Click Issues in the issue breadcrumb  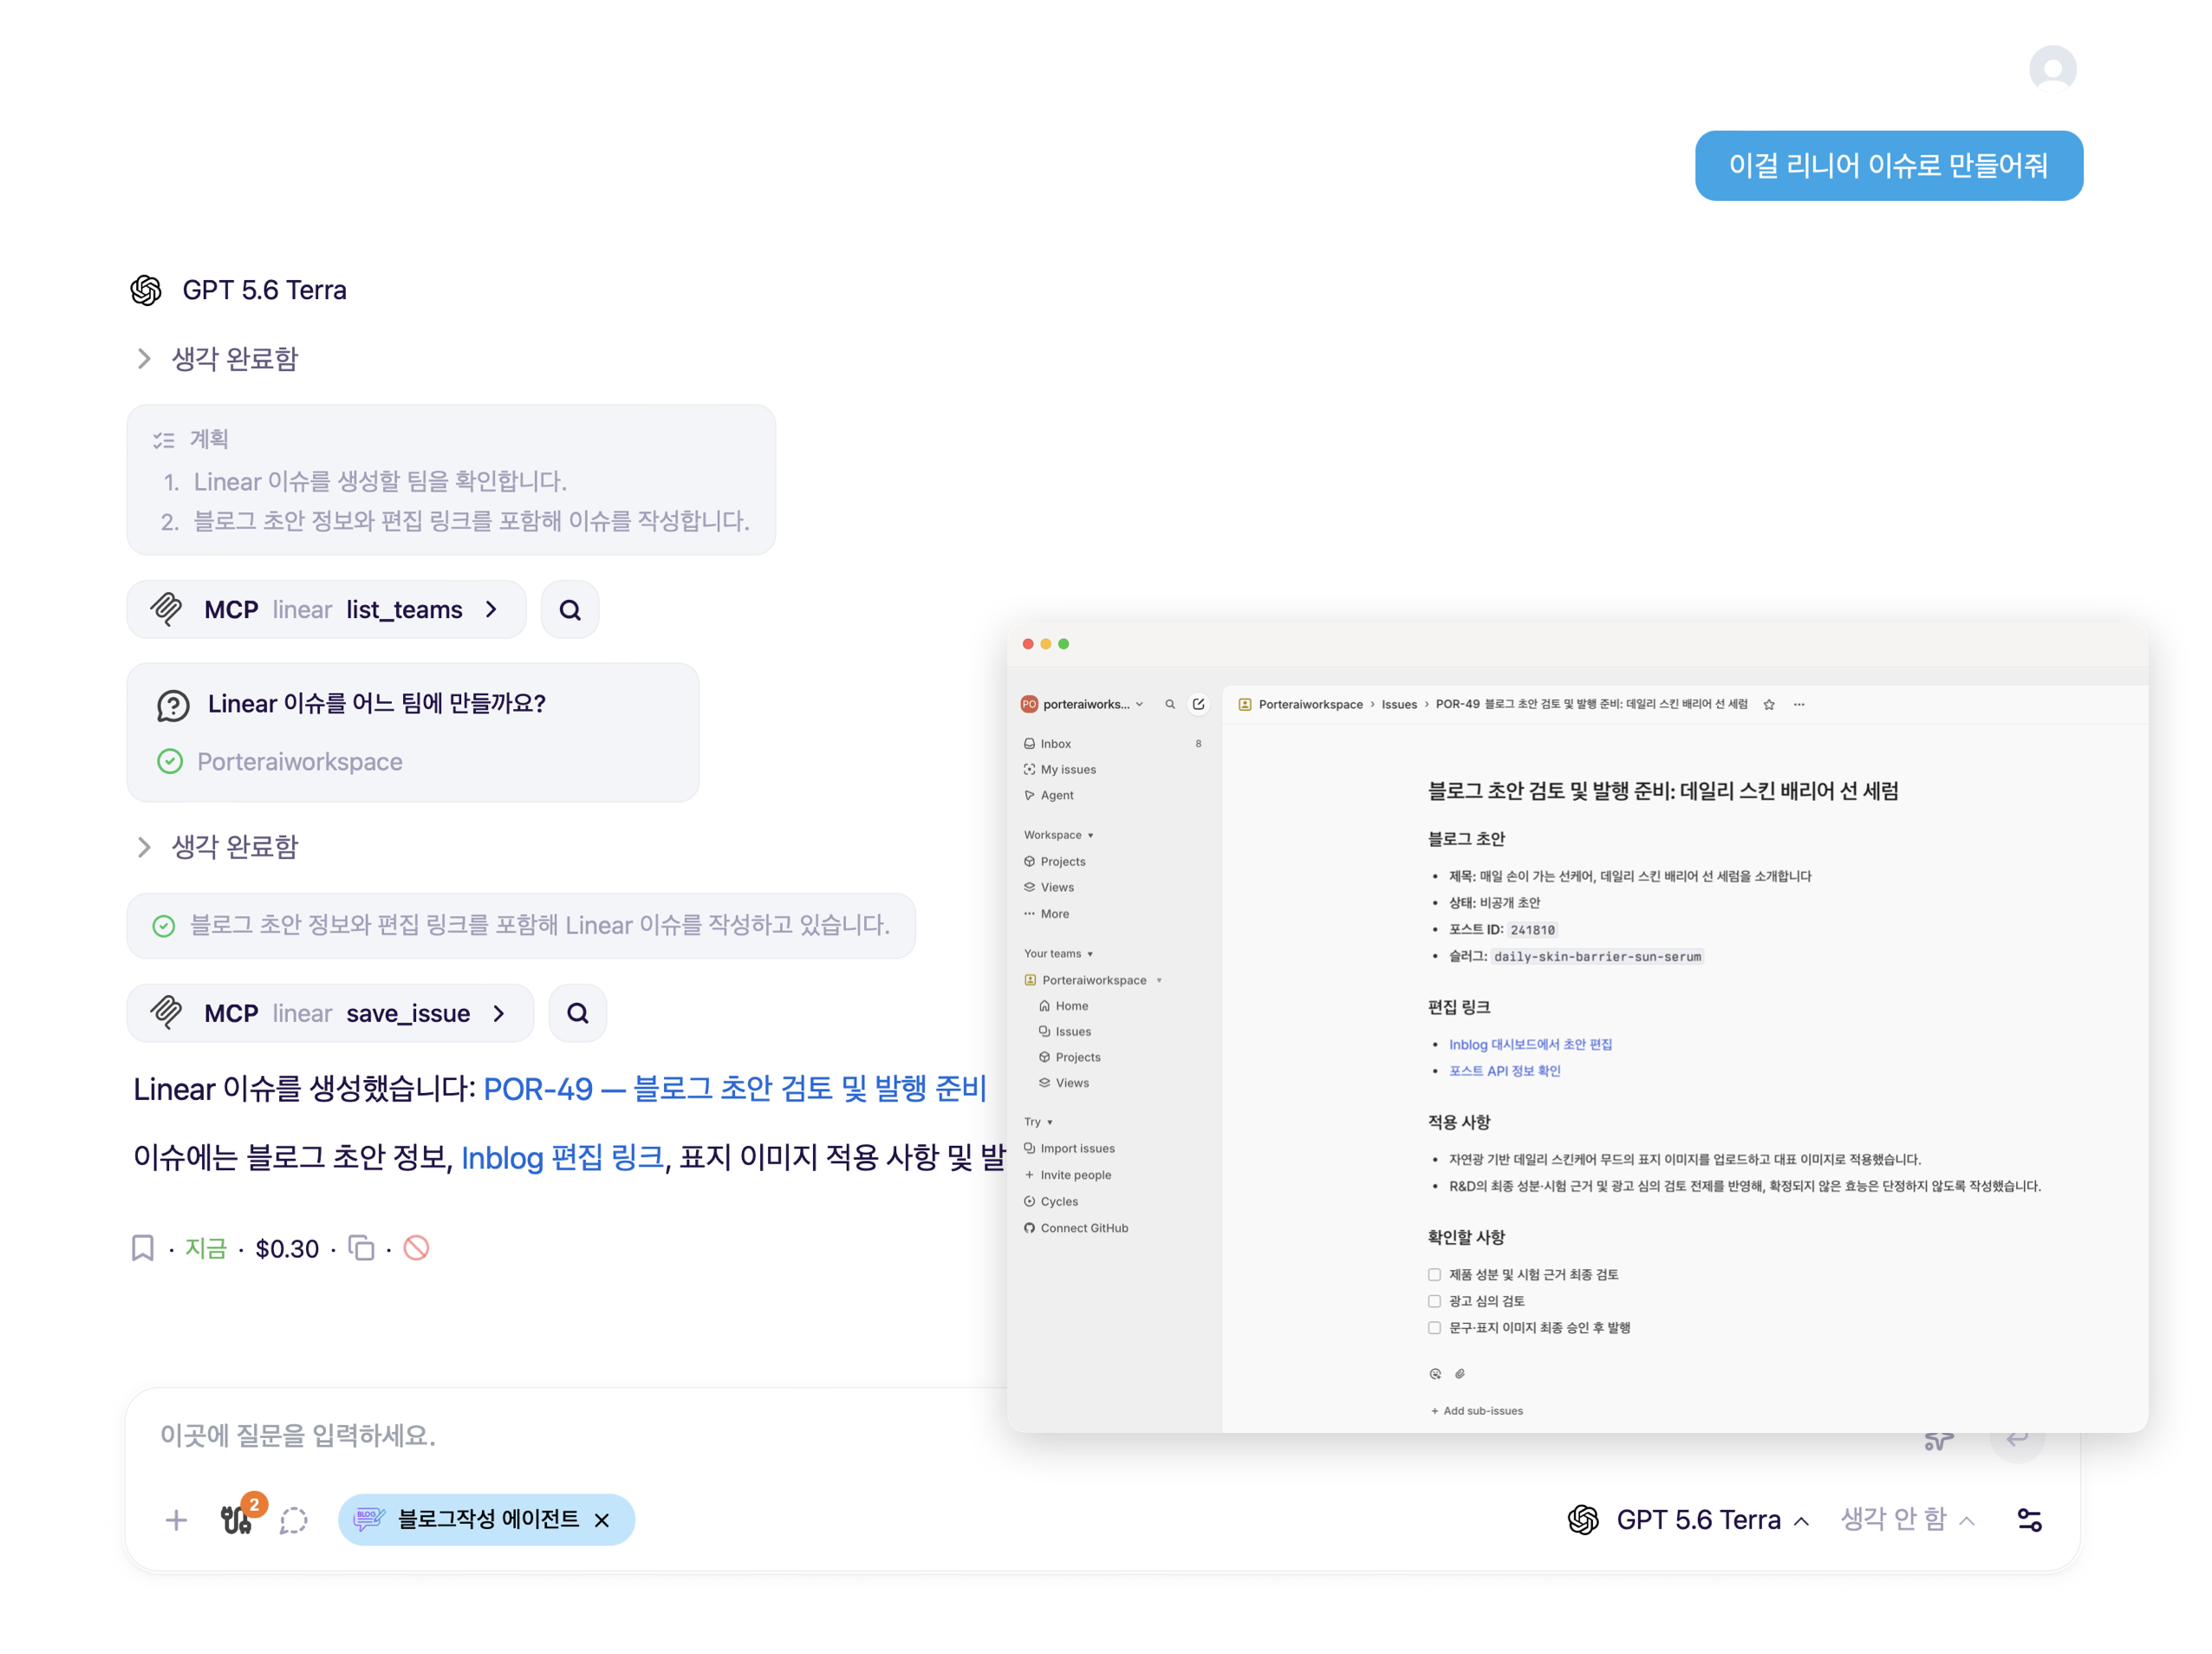click(1399, 704)
